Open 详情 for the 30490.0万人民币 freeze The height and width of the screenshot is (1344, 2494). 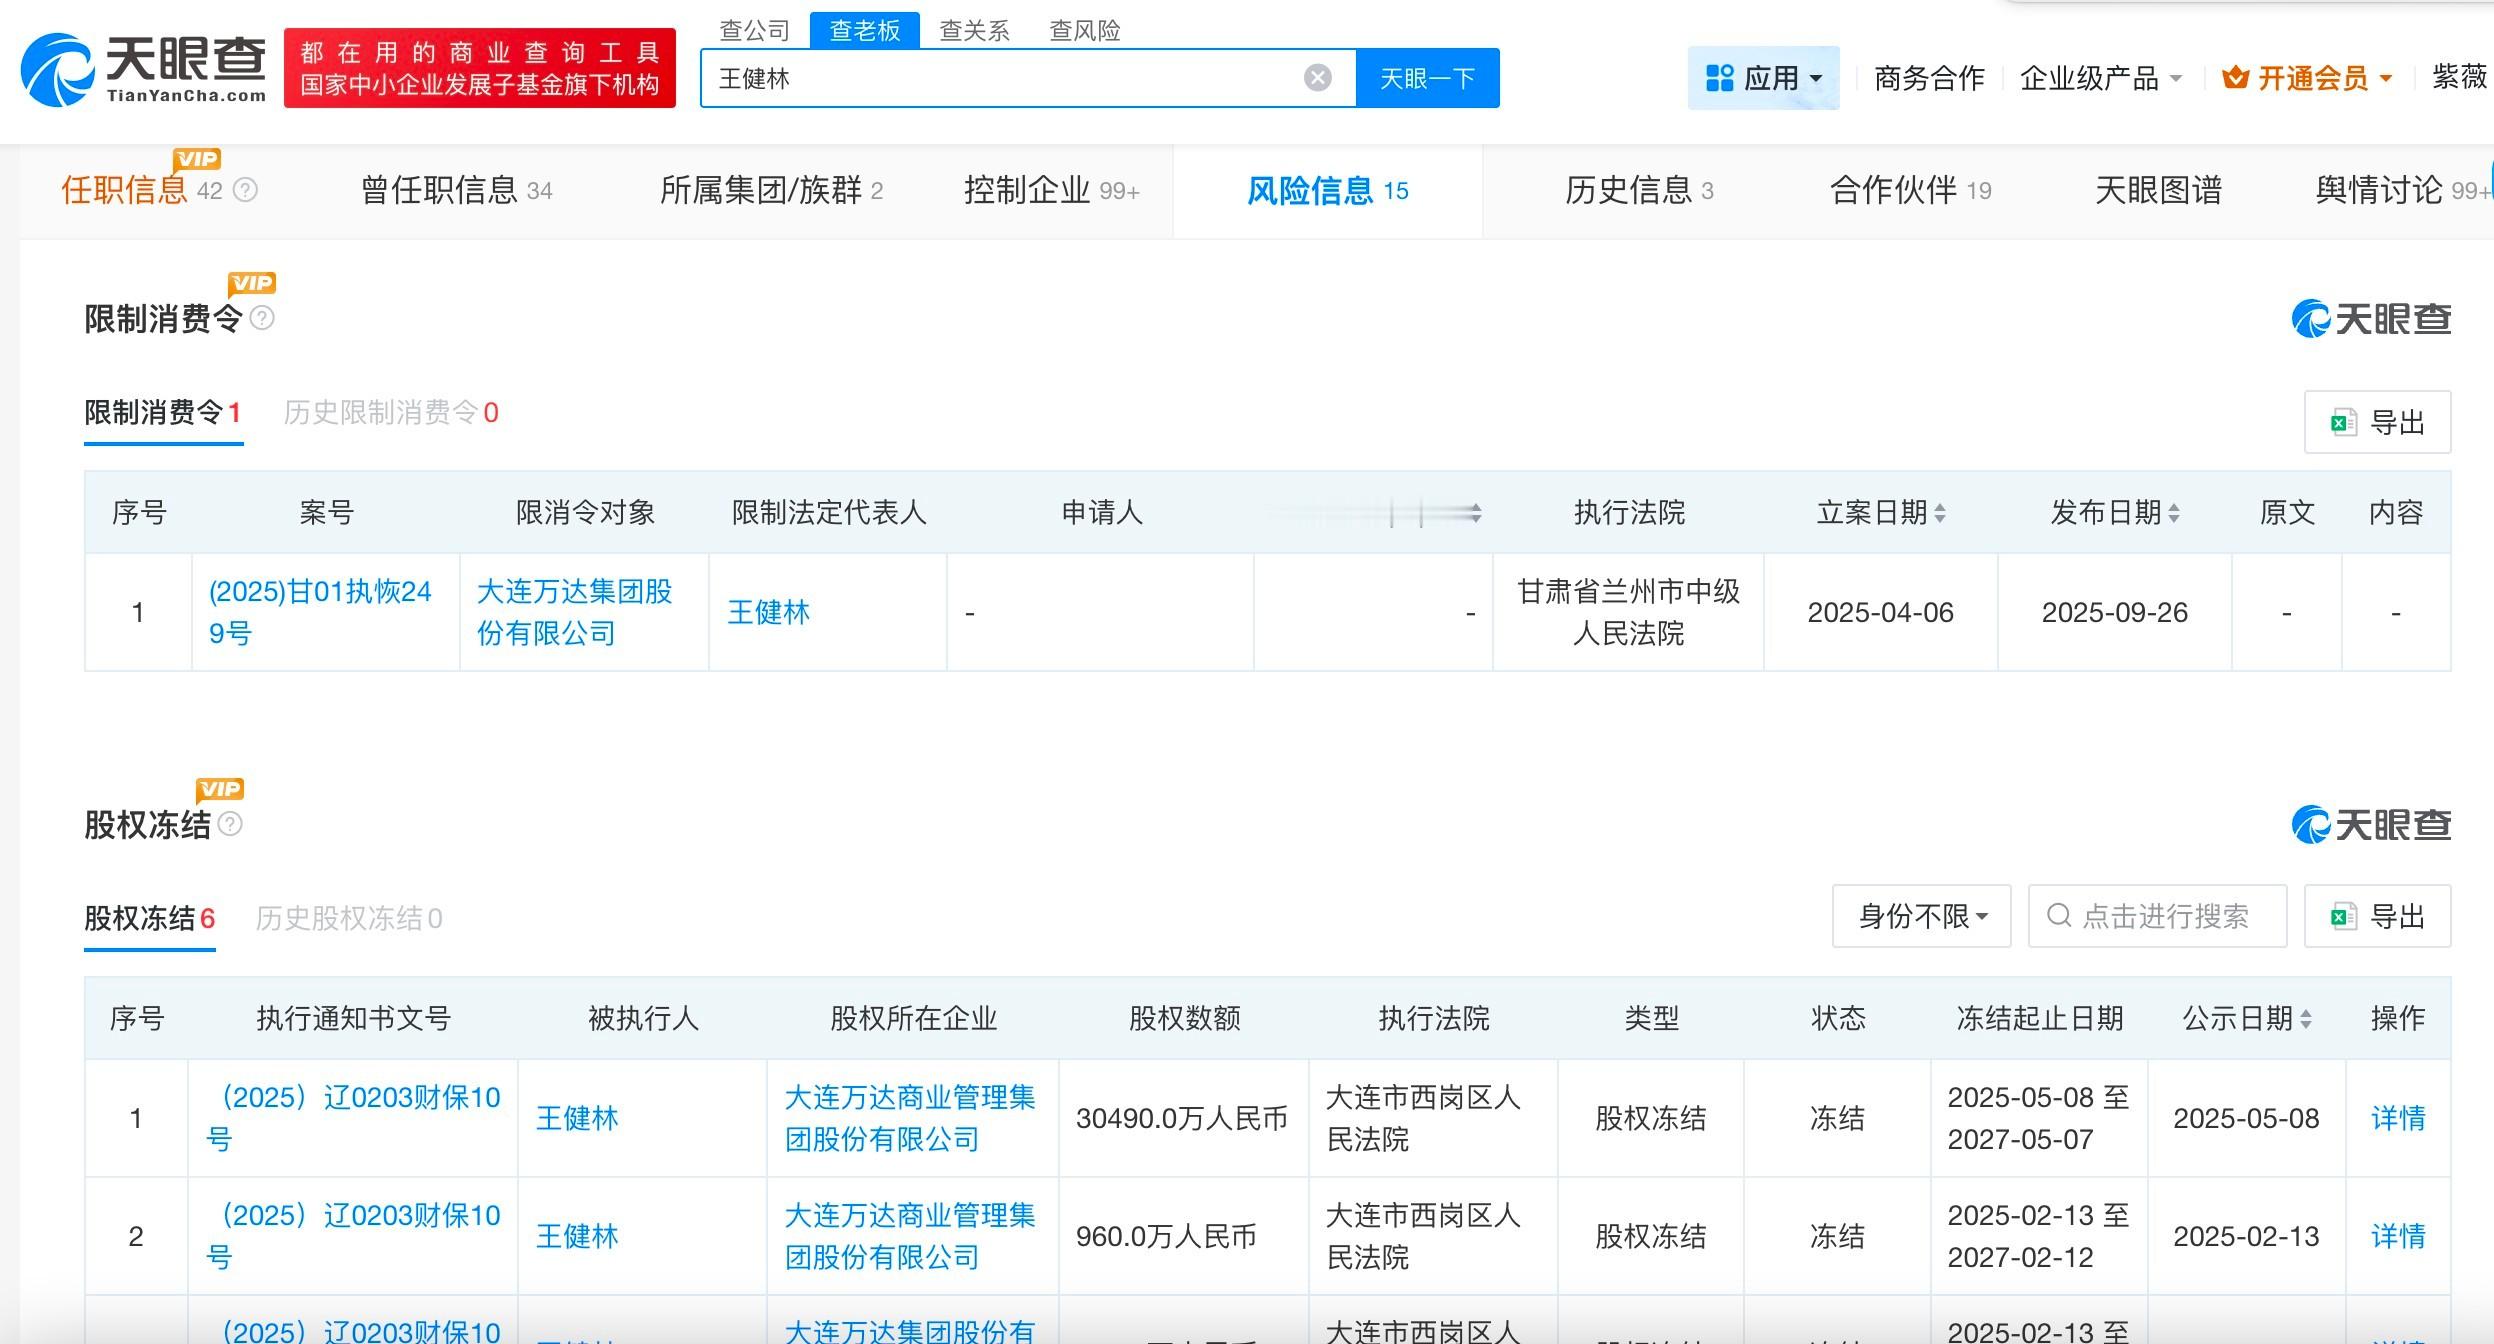(x=2398, y=1118)
